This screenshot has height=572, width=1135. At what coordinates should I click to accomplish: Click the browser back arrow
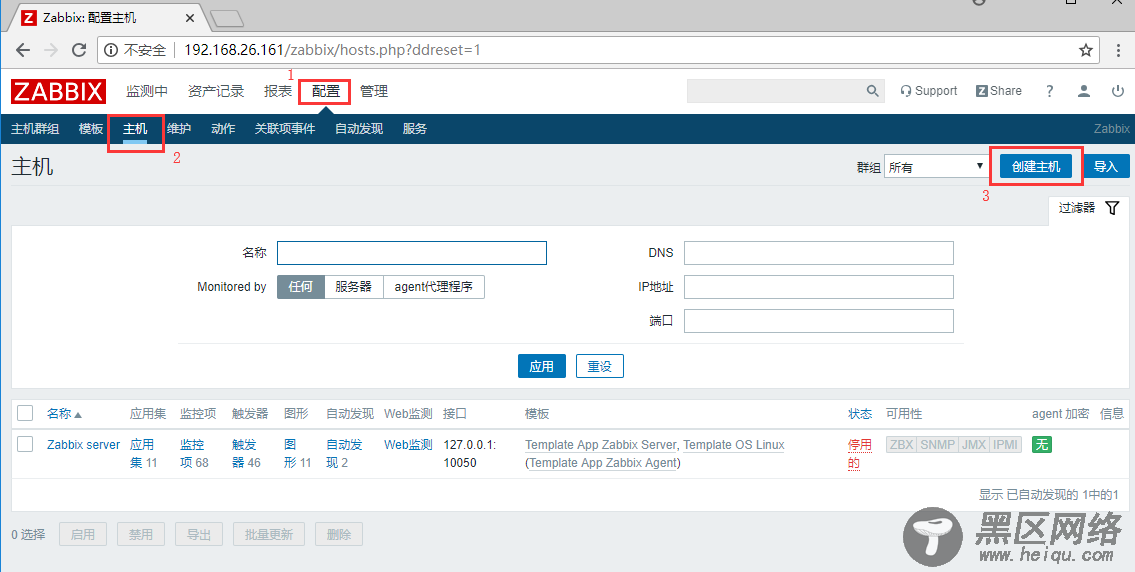point(23,51)
